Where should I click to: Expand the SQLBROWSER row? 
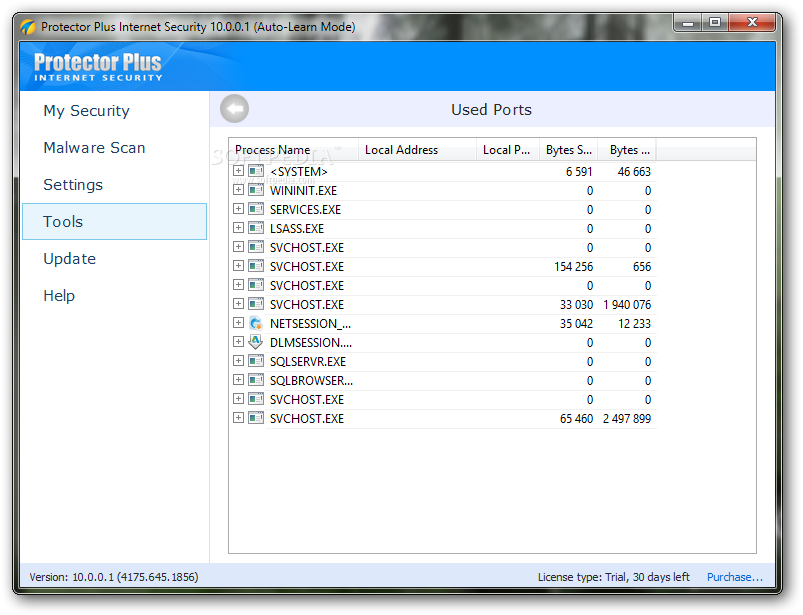[x=238, y=379]
